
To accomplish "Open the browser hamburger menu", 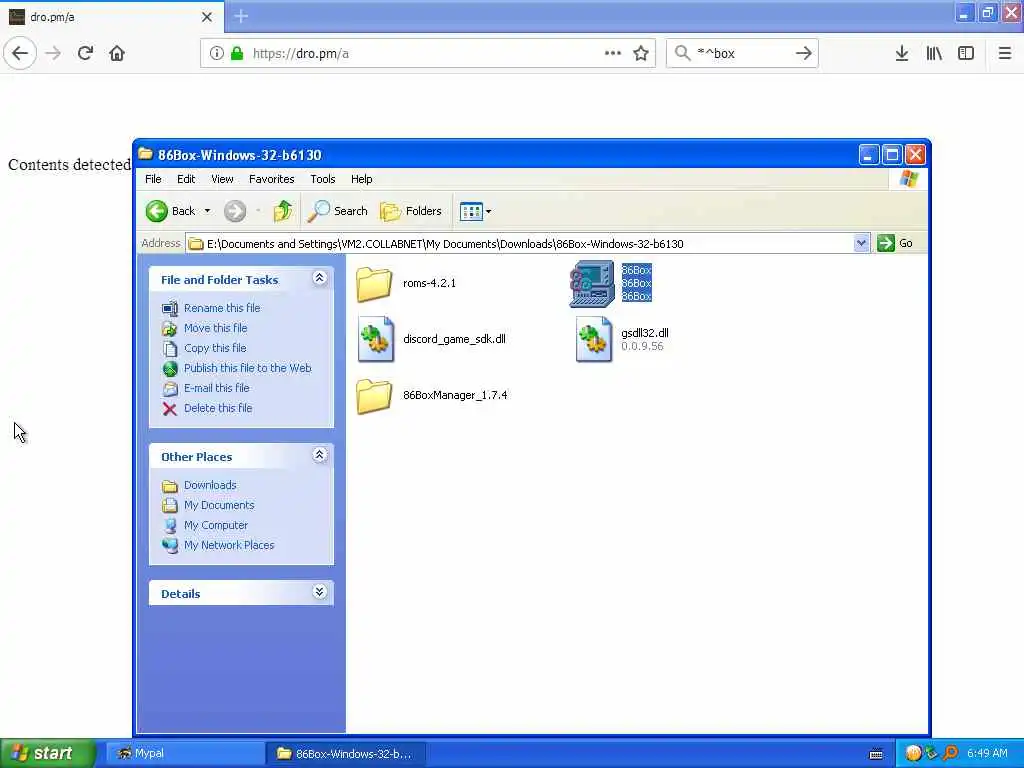I will [x=1005, y=53].
